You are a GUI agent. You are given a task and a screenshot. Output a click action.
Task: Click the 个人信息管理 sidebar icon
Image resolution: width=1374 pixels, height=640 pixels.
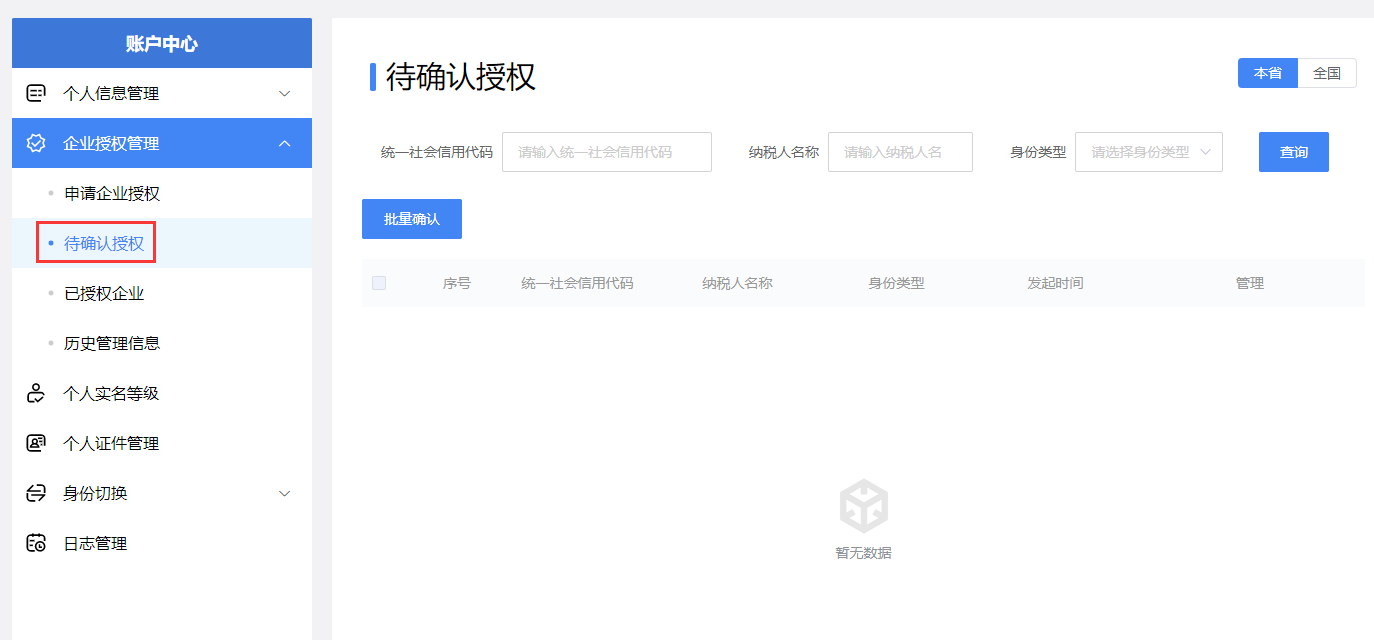[x=36, y=94]
